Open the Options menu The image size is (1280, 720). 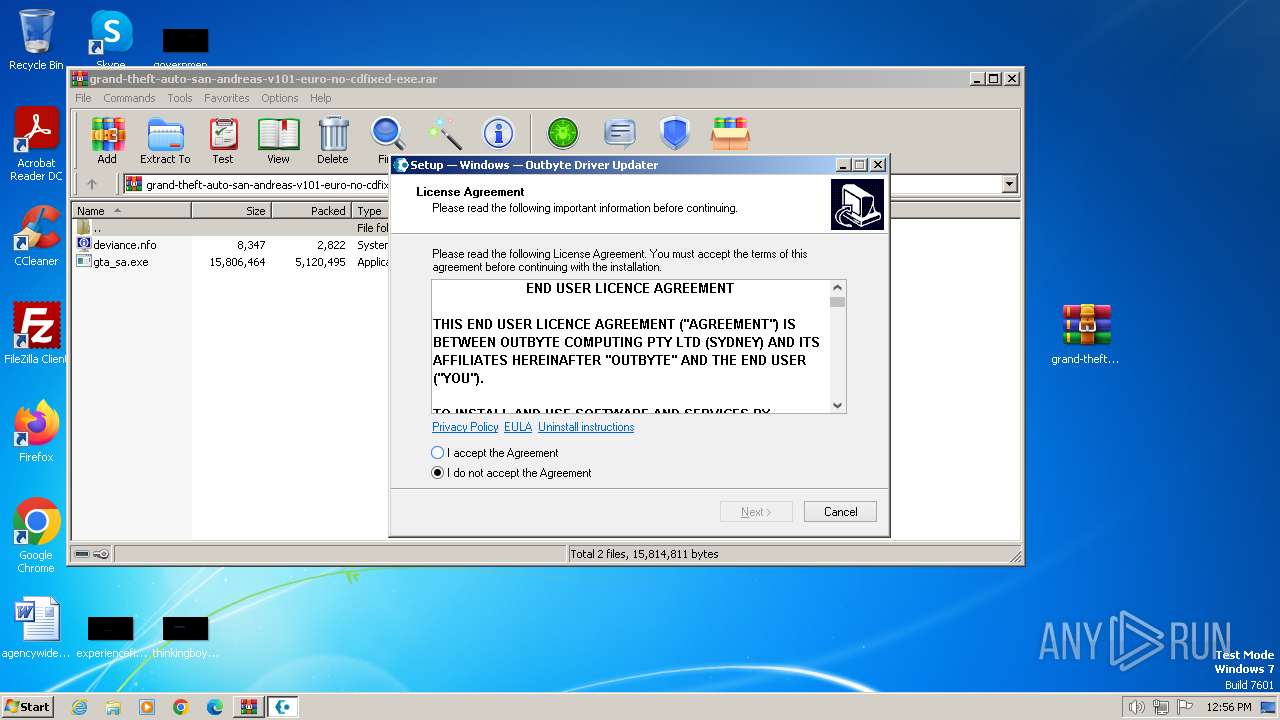click(x=280, y=98)
